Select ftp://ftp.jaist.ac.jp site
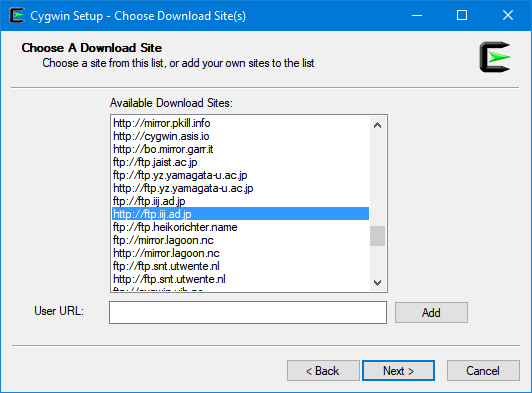This screenshot has width=532, height=393. pyautogui.click(x=241, y=162)
